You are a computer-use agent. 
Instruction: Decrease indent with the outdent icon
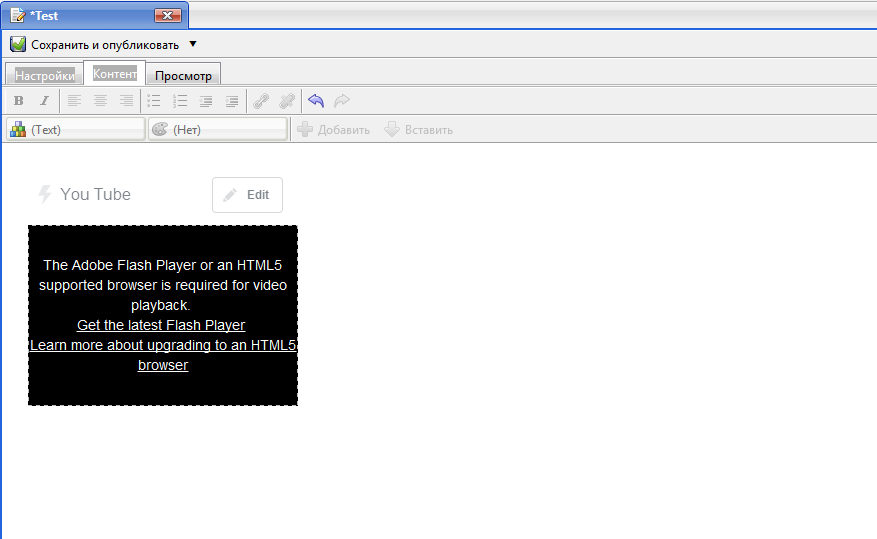(206, 101)
